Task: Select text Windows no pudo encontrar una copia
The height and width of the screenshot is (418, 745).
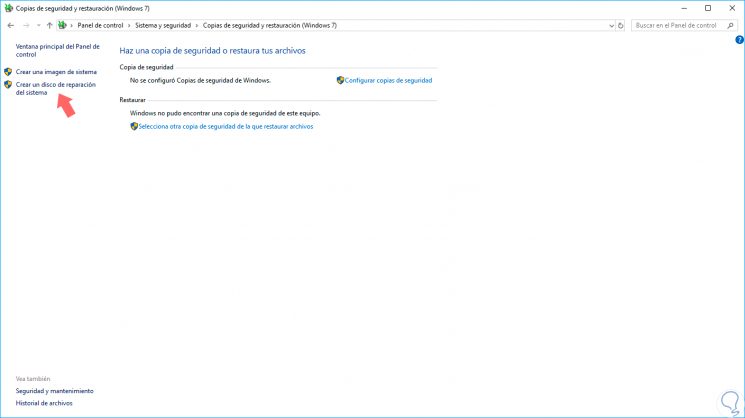Action: click(x=225, y=114)
